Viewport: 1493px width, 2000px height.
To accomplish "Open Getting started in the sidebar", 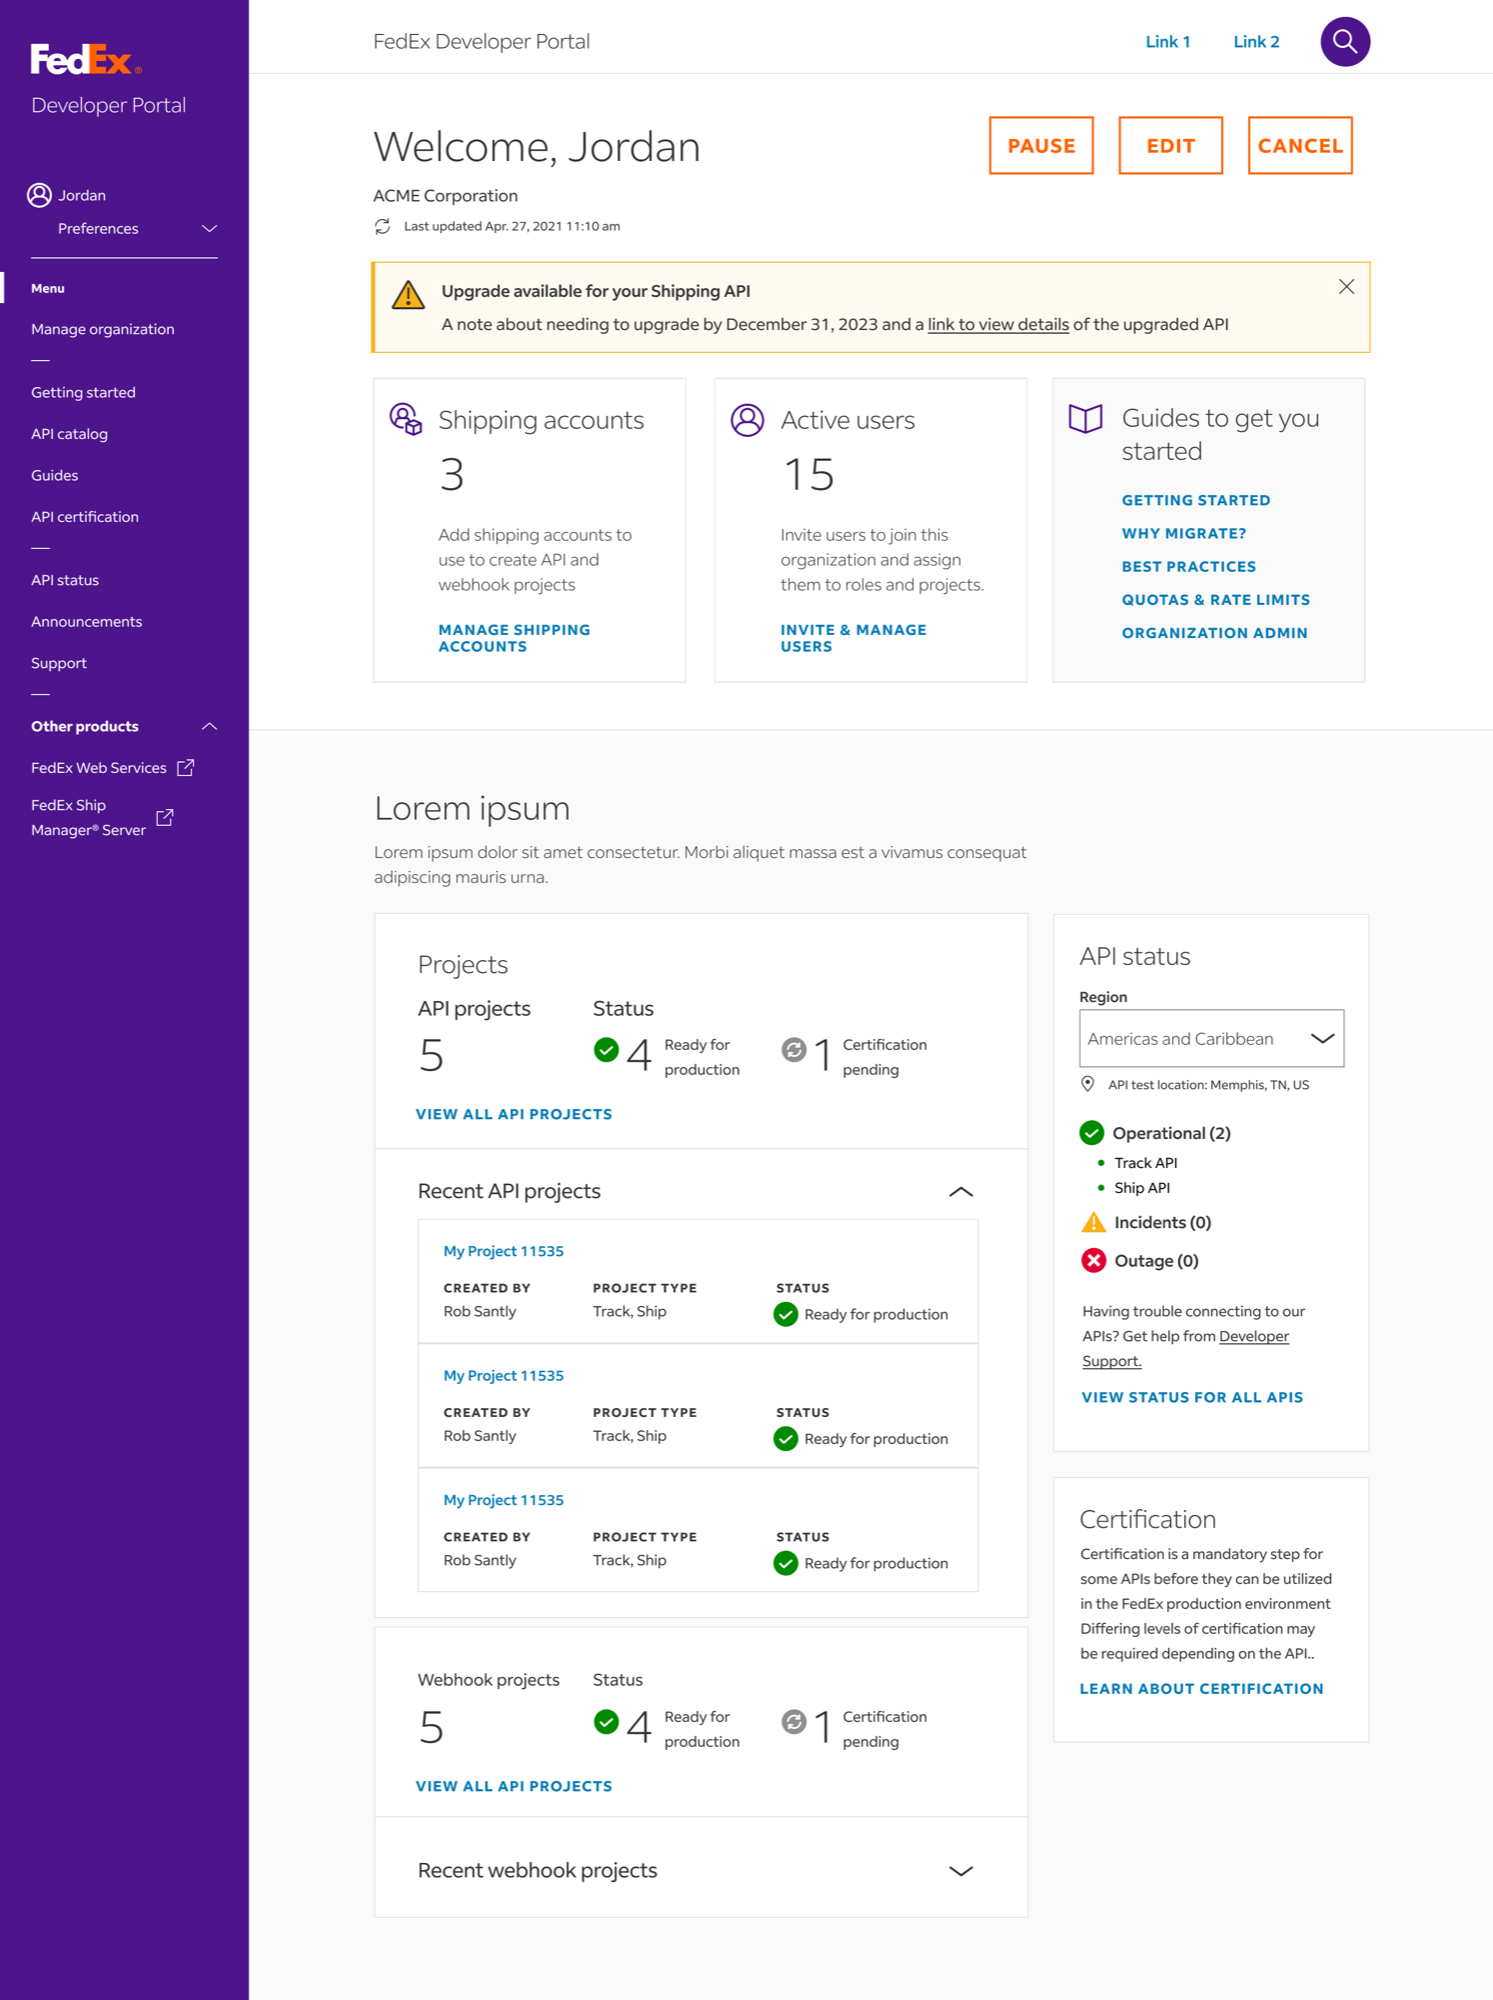I will pyautogui.click(x=83, y=393).
